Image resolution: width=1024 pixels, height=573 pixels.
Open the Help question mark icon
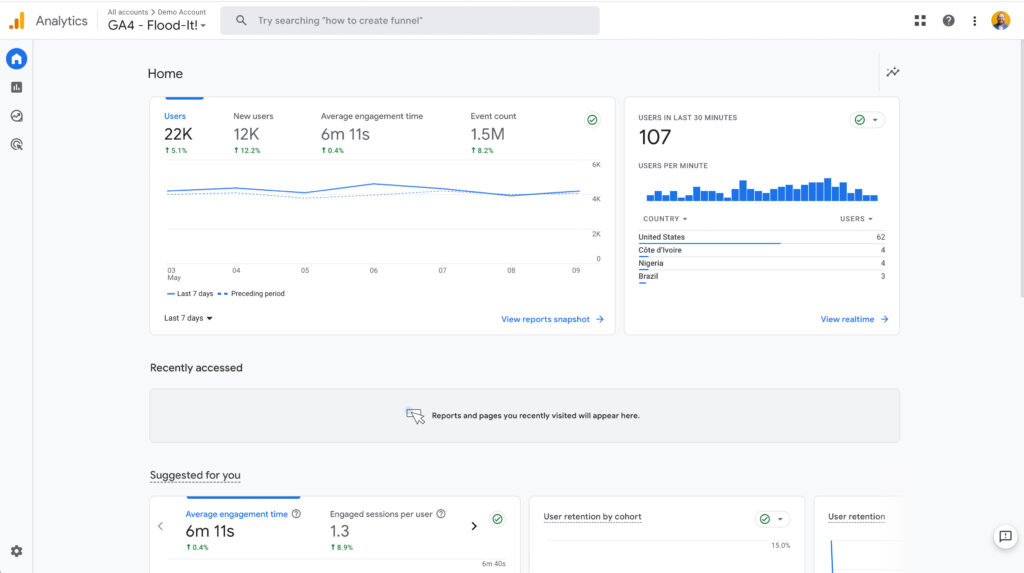[948, 21]
